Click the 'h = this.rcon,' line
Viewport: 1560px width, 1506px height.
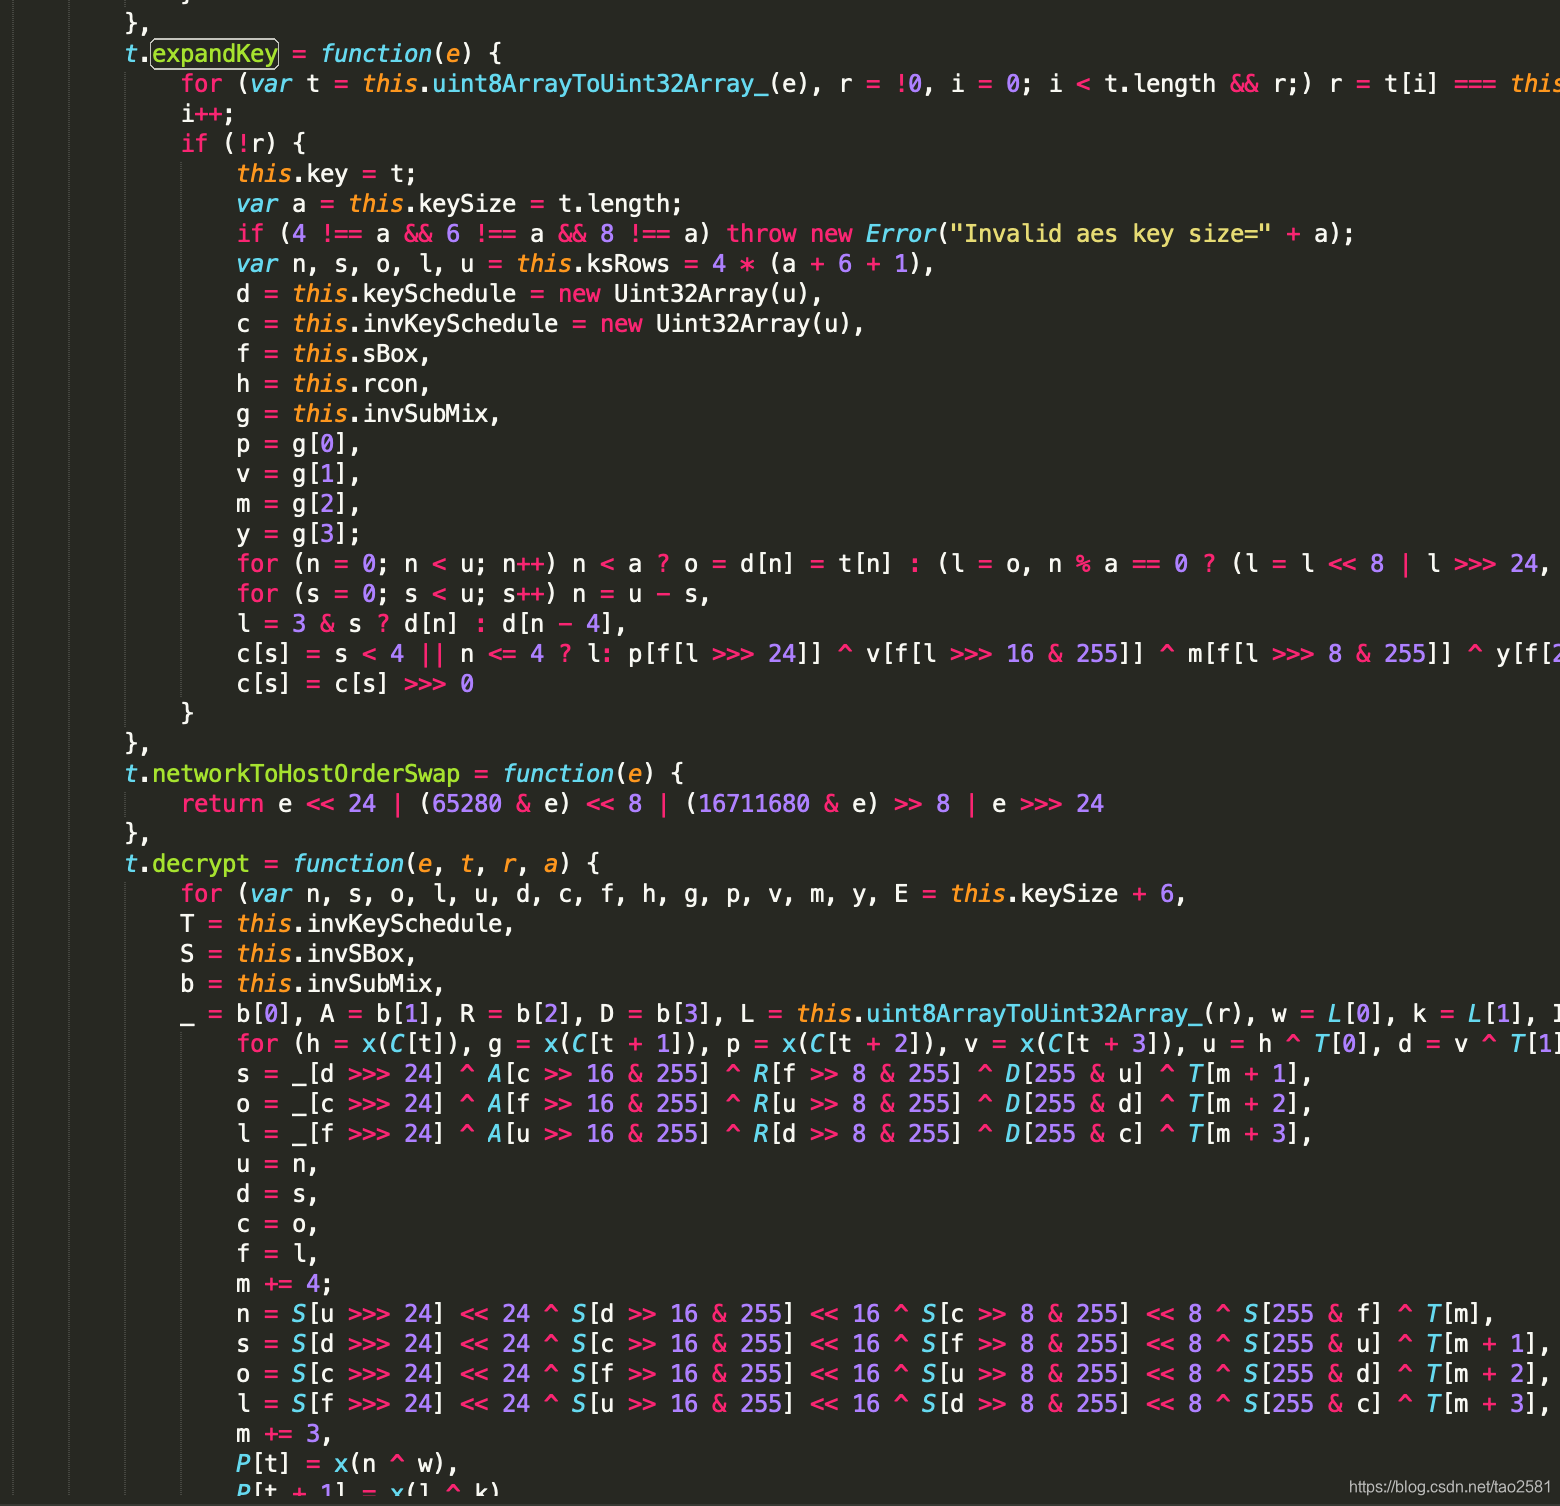tap(334, 383)
